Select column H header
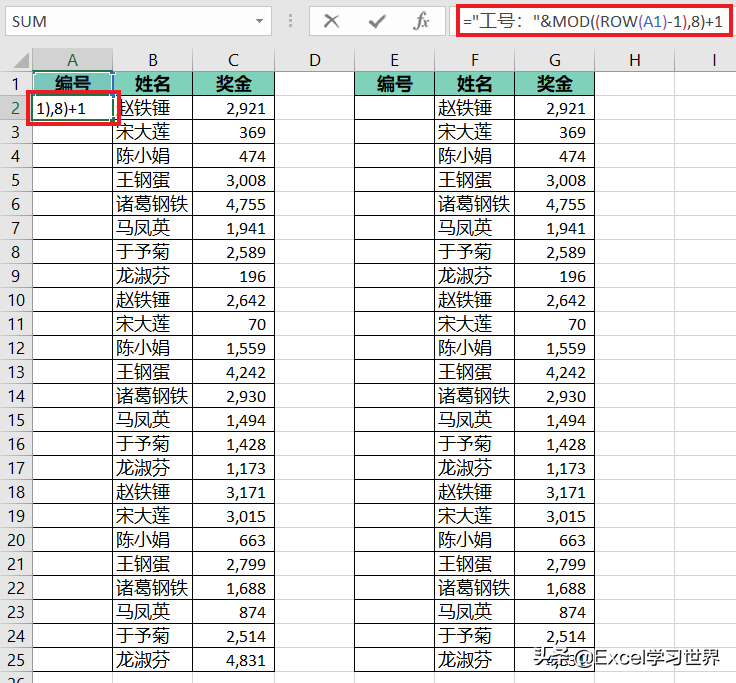The width and height of the screenshot is (736, 683). [x=635, y=60]
